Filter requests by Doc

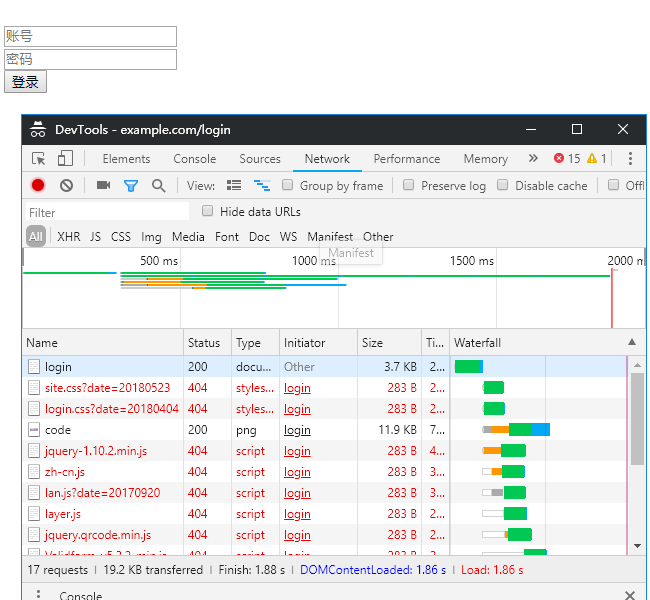click(x=259, y=237)
